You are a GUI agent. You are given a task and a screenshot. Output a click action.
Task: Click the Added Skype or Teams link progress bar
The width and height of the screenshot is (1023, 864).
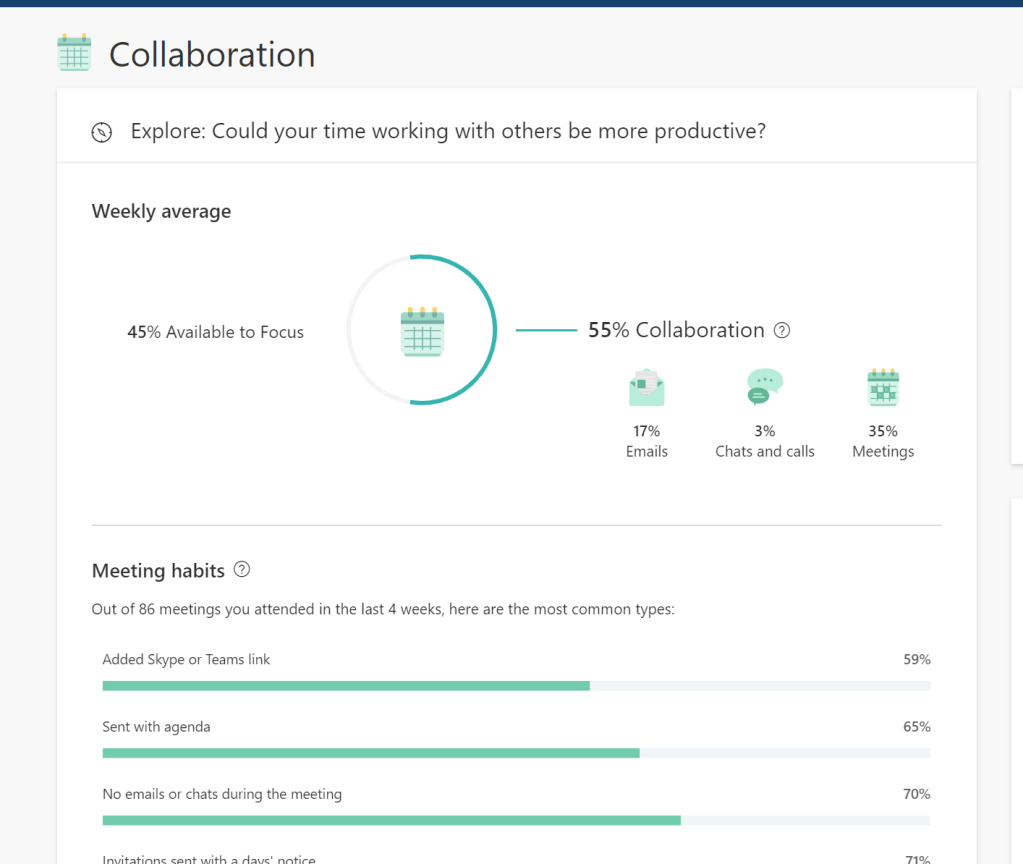point(516,686)
